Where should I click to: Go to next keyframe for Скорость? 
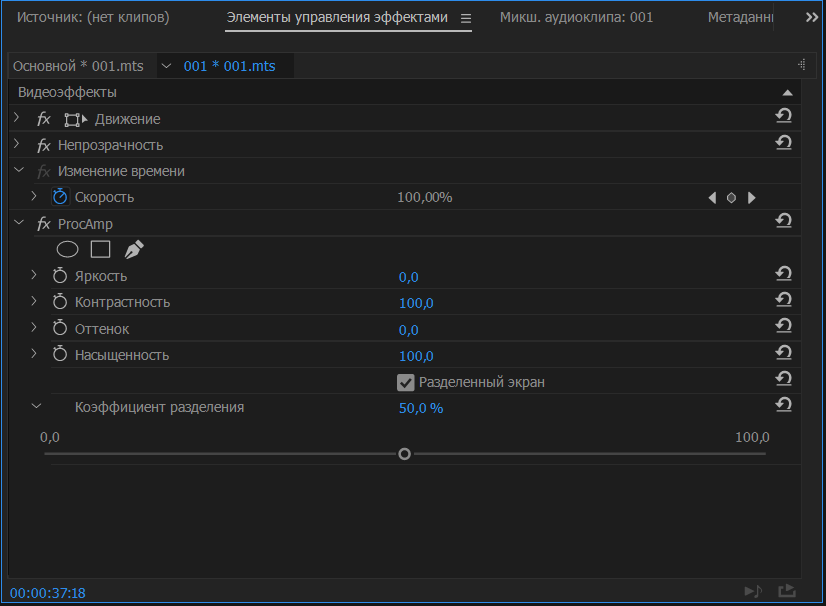click(752, 198)
